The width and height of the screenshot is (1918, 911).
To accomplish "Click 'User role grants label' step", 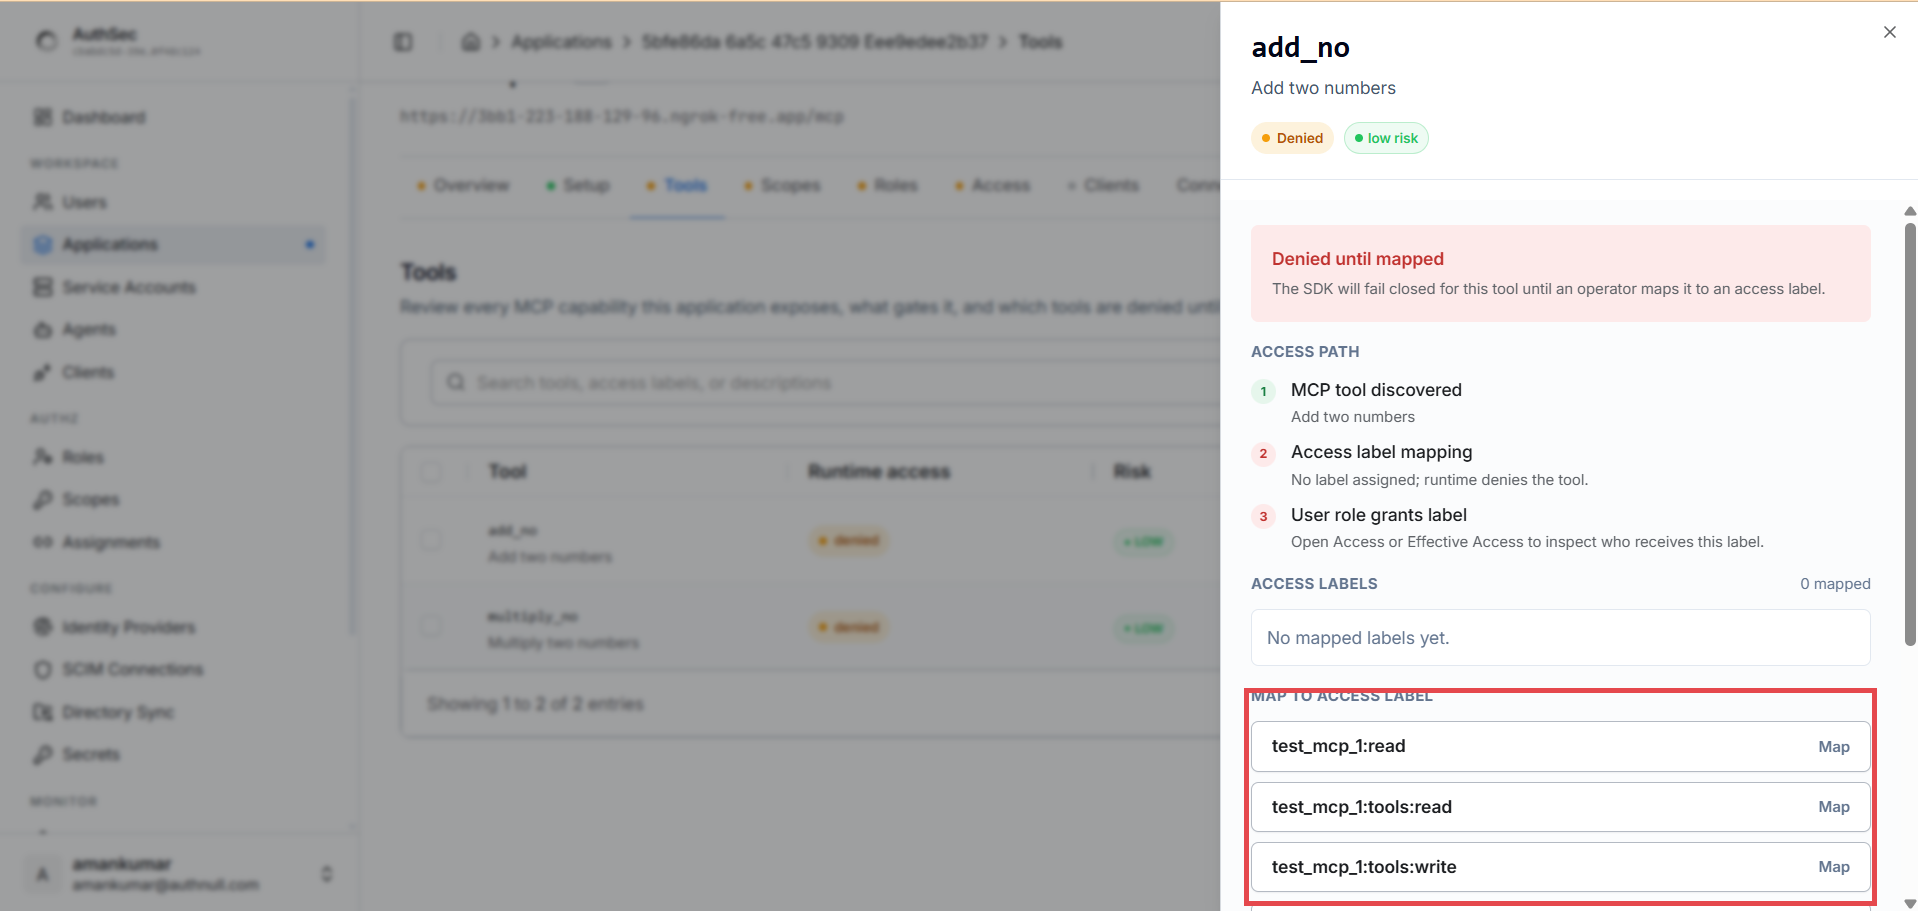I will (1378, 515).
